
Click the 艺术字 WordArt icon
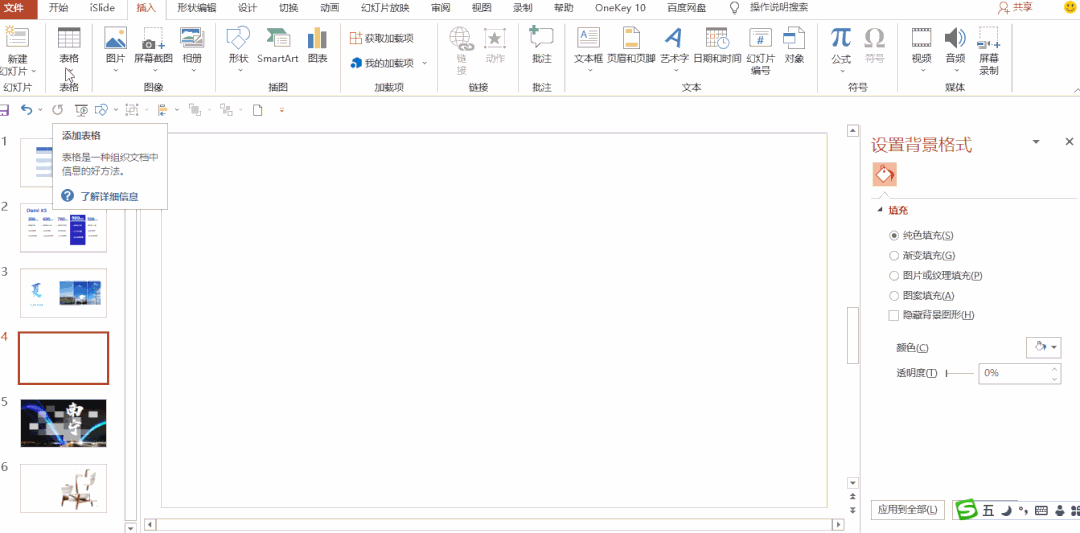tap(674, 45)
